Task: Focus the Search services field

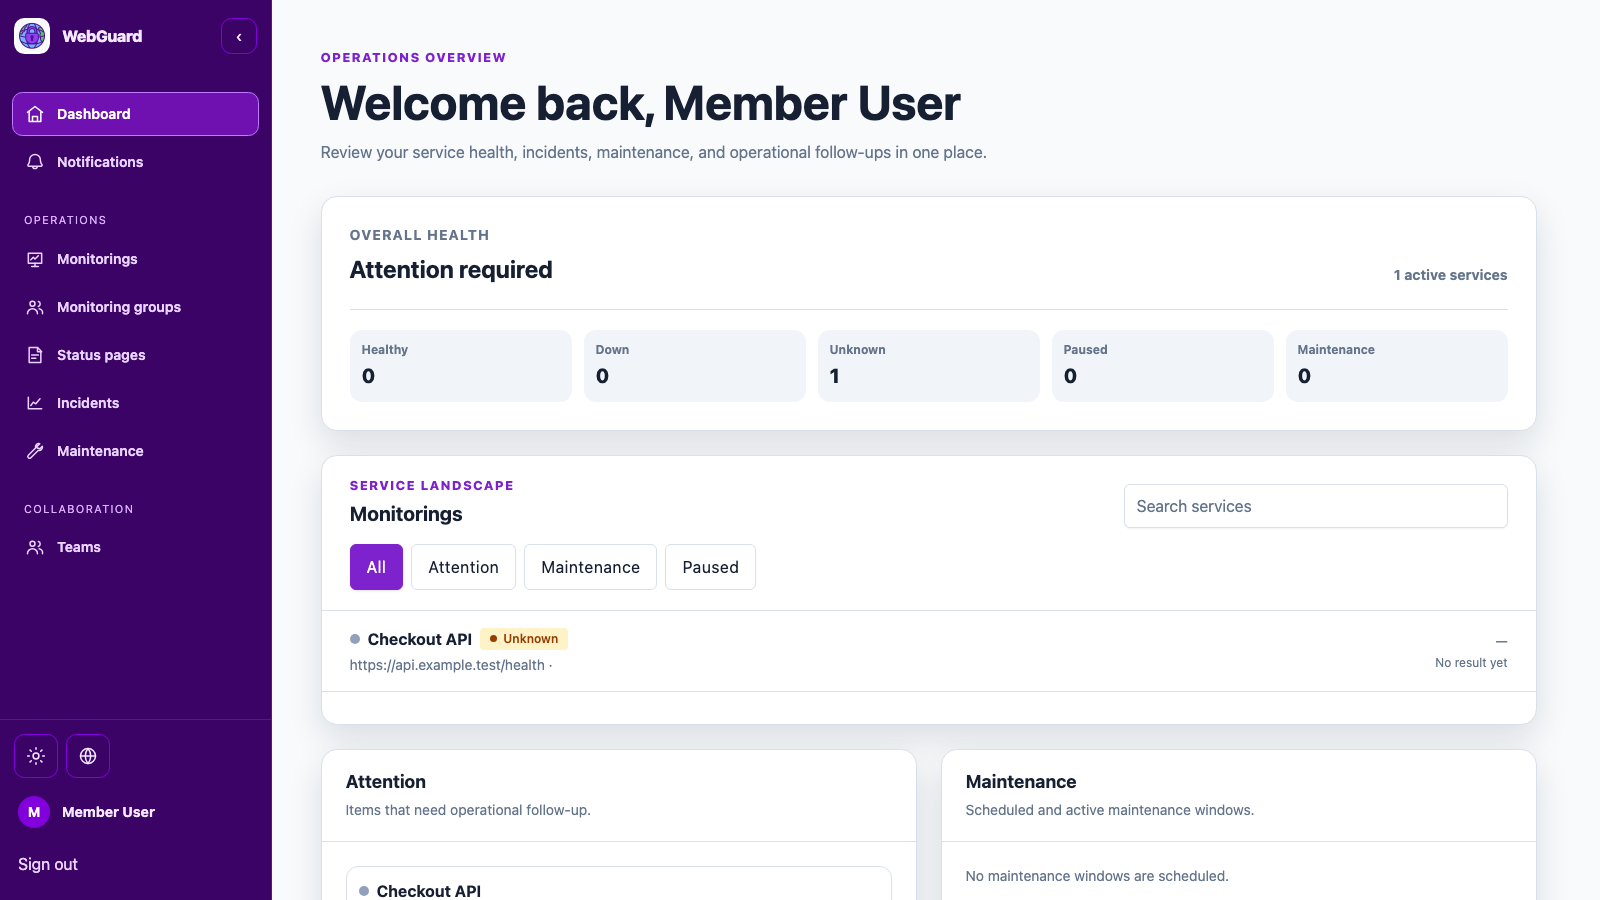Action: click(1316, 506)
